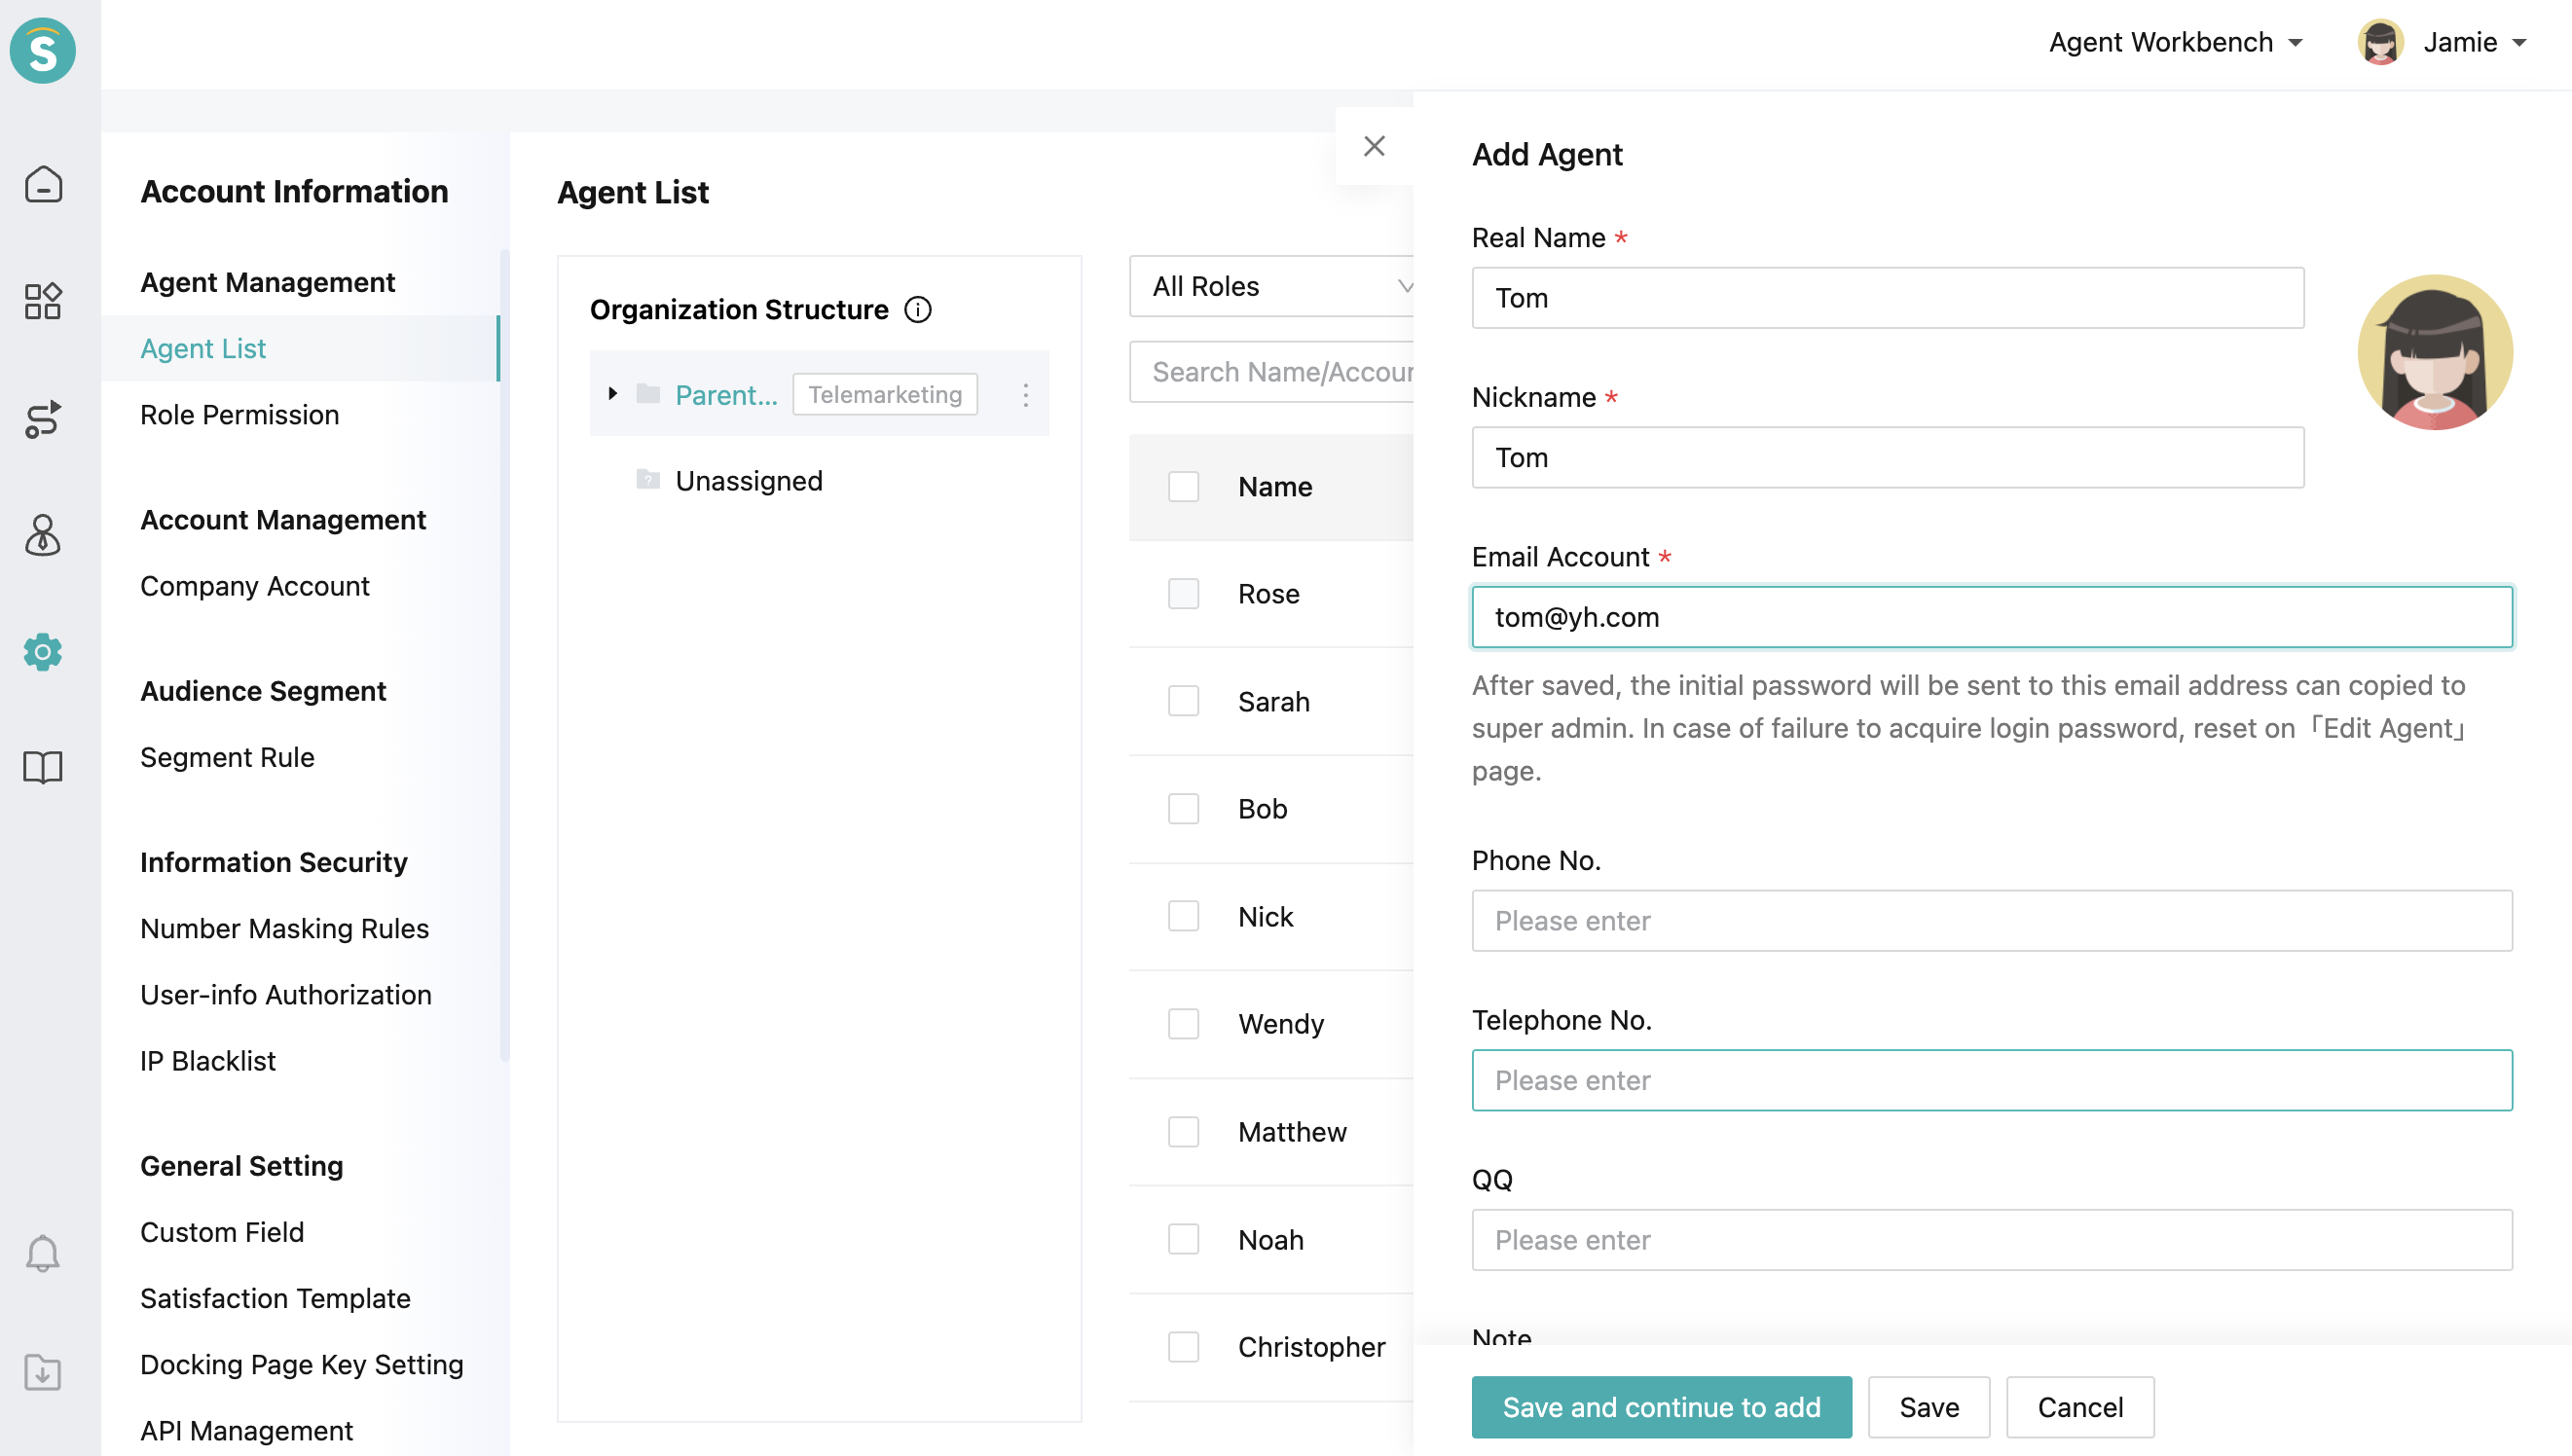Select the Parent group tree item
The height and width of the screenshot is (1456, 2572).
726,395
